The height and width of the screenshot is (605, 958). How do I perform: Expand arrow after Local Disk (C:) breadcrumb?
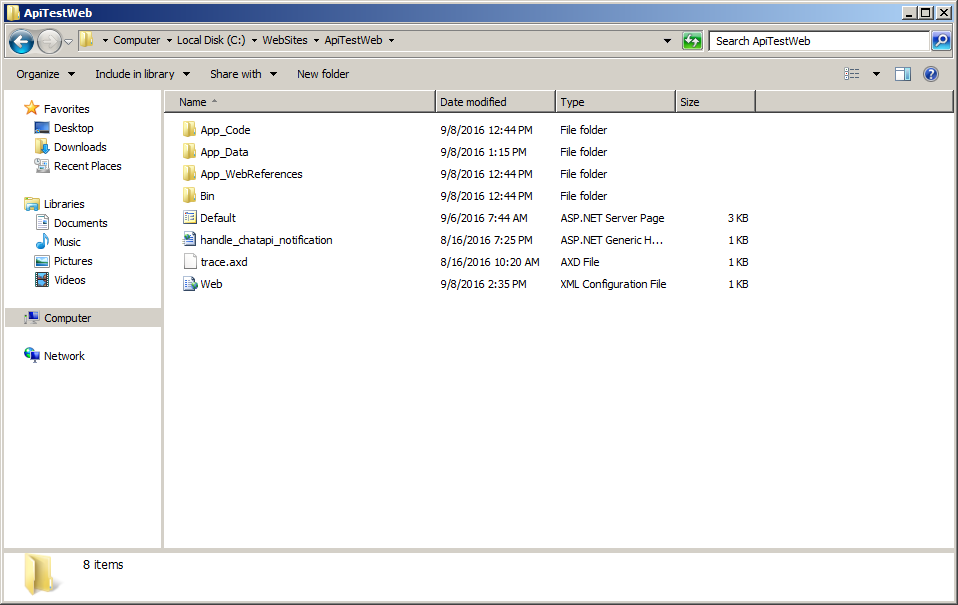(x=254, y=41)
